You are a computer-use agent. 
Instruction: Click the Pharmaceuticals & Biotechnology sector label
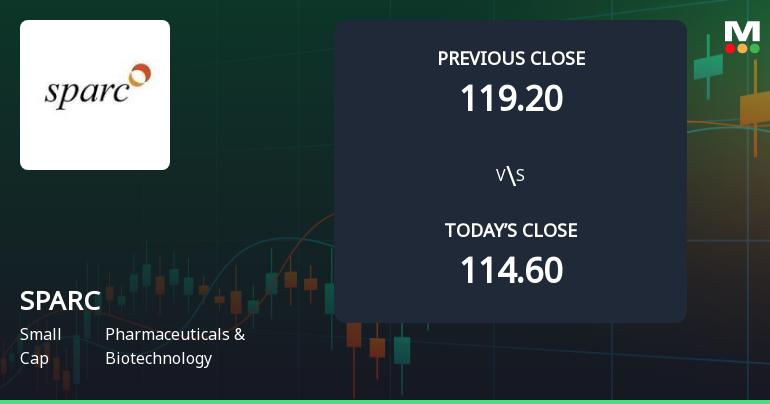tap(174, 346)
